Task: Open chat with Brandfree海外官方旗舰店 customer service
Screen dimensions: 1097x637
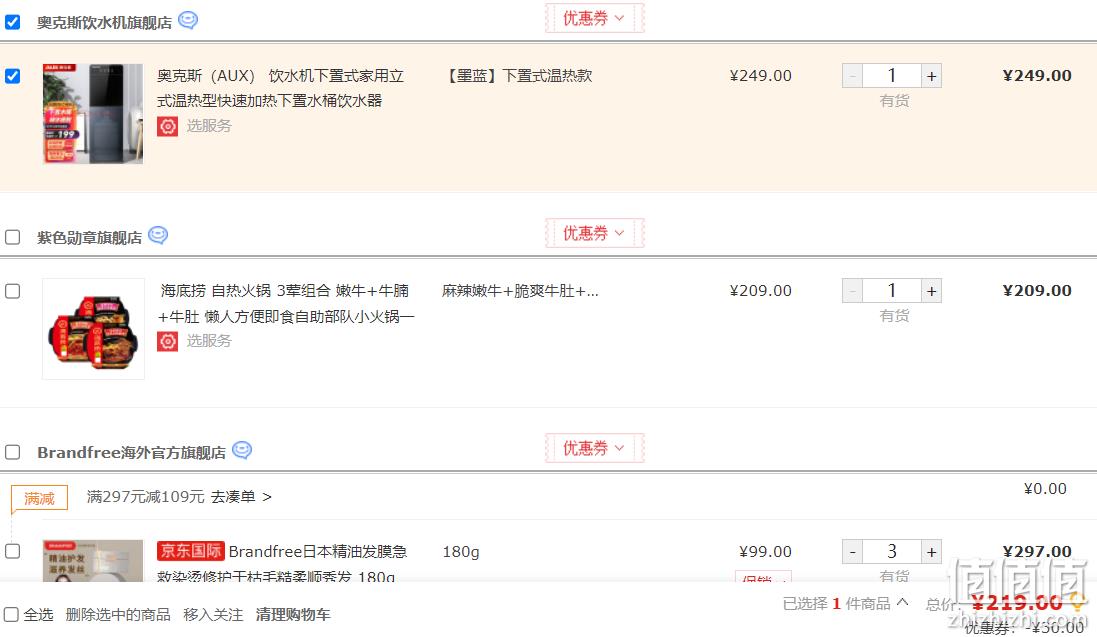Action: click(242, 450)
